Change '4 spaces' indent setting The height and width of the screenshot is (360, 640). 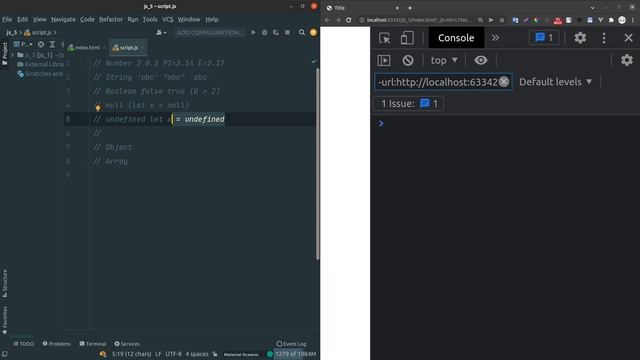click(x=197, y=354)
